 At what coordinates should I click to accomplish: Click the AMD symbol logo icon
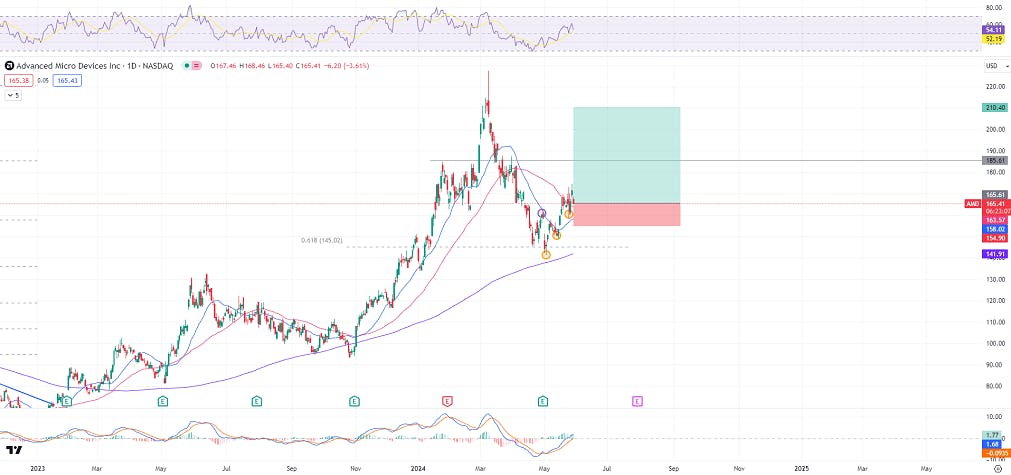9,66
